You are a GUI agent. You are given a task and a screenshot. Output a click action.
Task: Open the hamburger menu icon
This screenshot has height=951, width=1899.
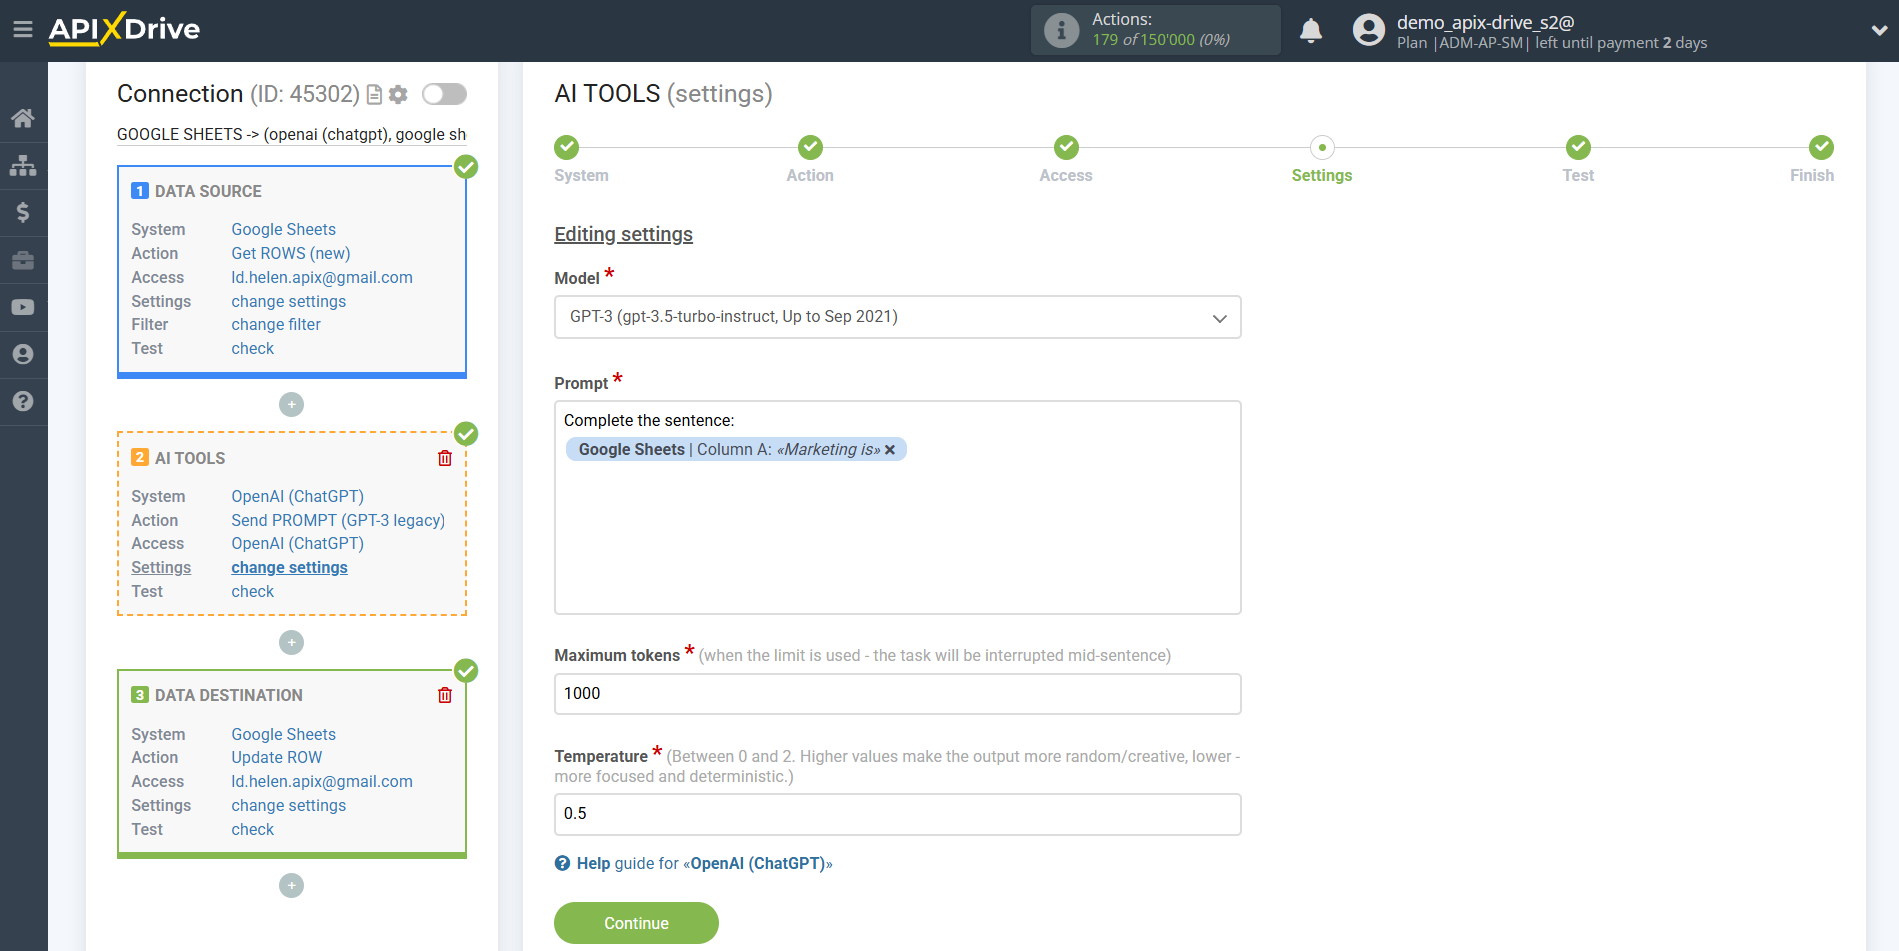coord(22,30)
